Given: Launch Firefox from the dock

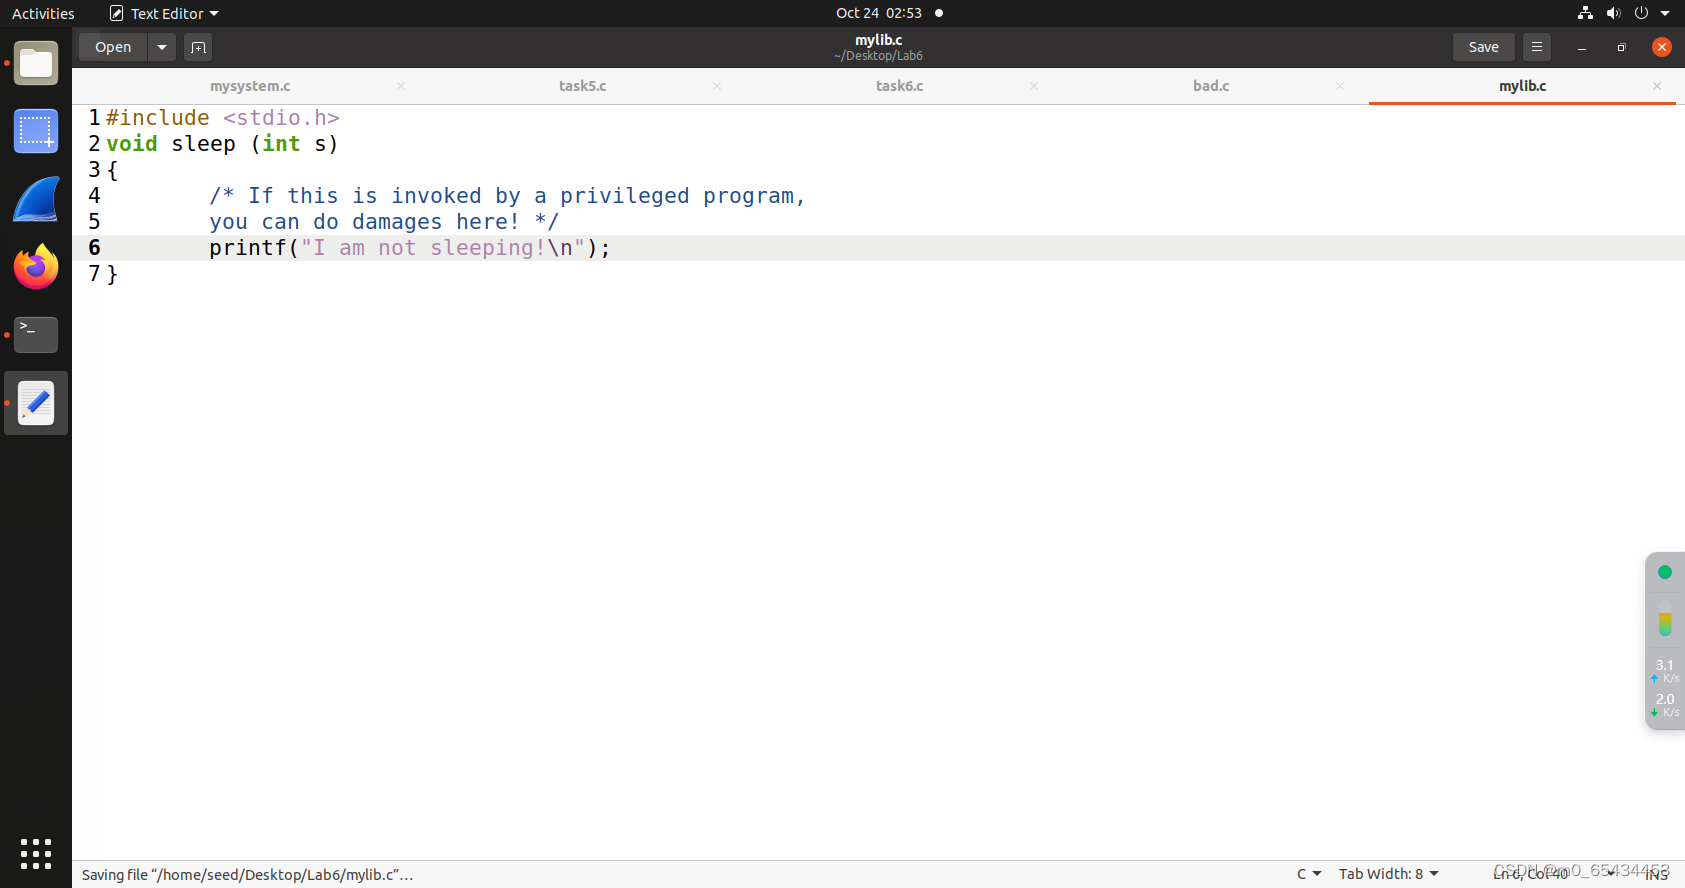Looking at the screenshot, I should pyautogui.click(x=36, y=267).
